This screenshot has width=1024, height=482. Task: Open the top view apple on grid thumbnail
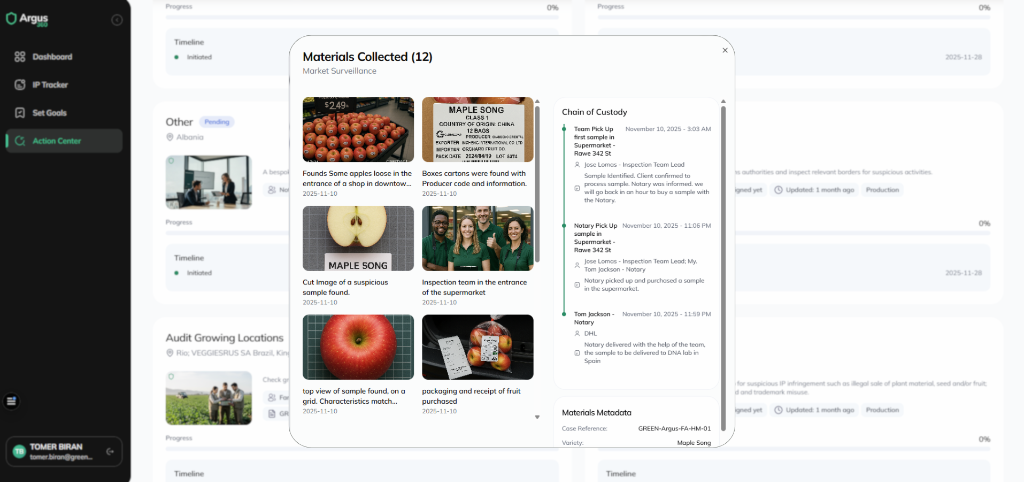pos(358,347)
